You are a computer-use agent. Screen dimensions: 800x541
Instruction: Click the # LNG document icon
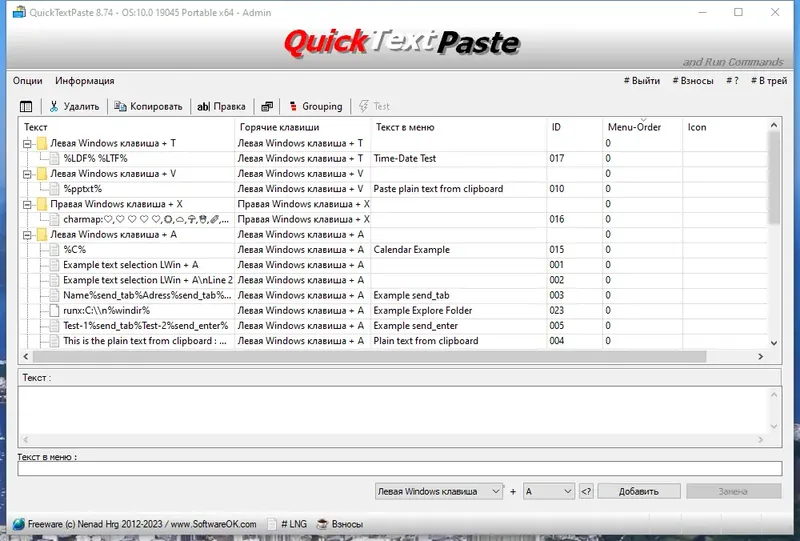[x=272, y=524]
